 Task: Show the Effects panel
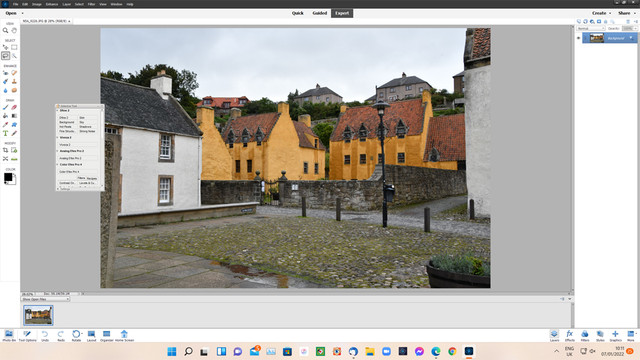click(569, 336)
